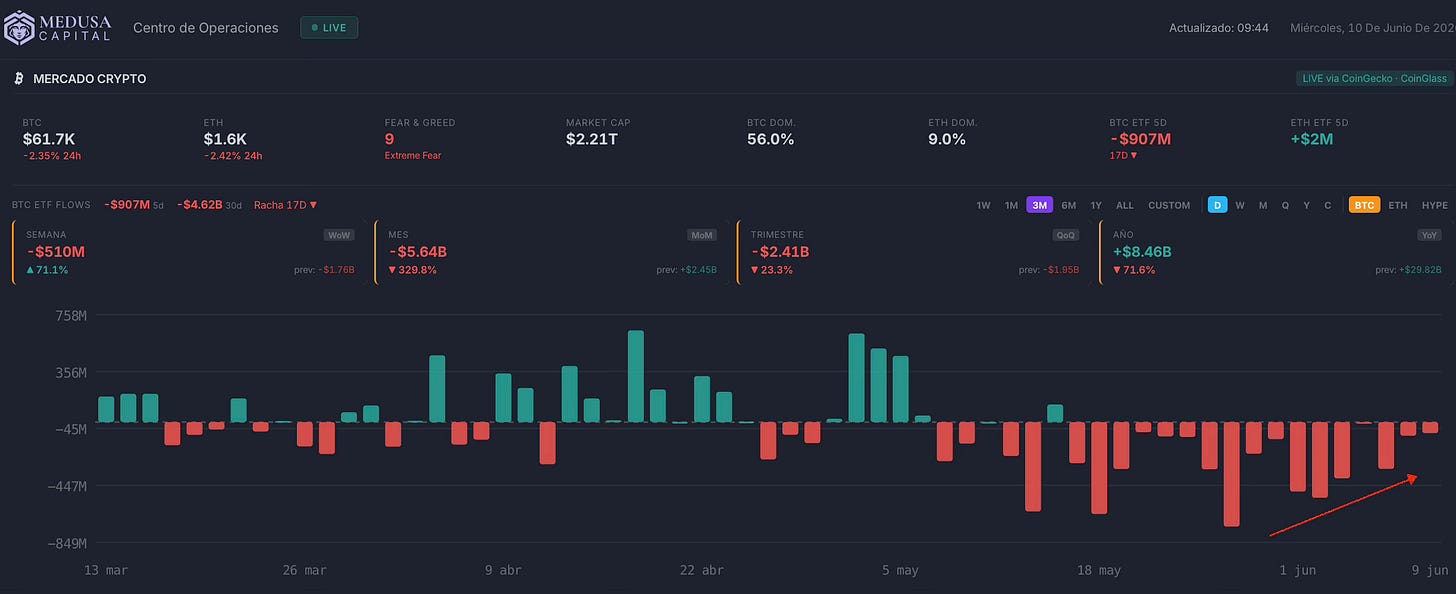The height and width of the screenshot is (594, 1456).
Task: Click the MoM badge on MES card
Action: pos(701,235)
